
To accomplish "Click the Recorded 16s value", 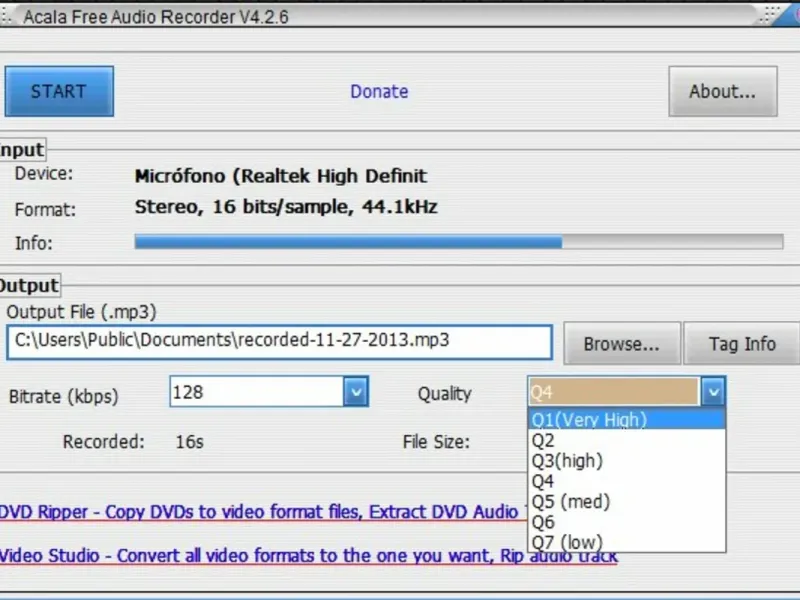I will tap(189, 442).
